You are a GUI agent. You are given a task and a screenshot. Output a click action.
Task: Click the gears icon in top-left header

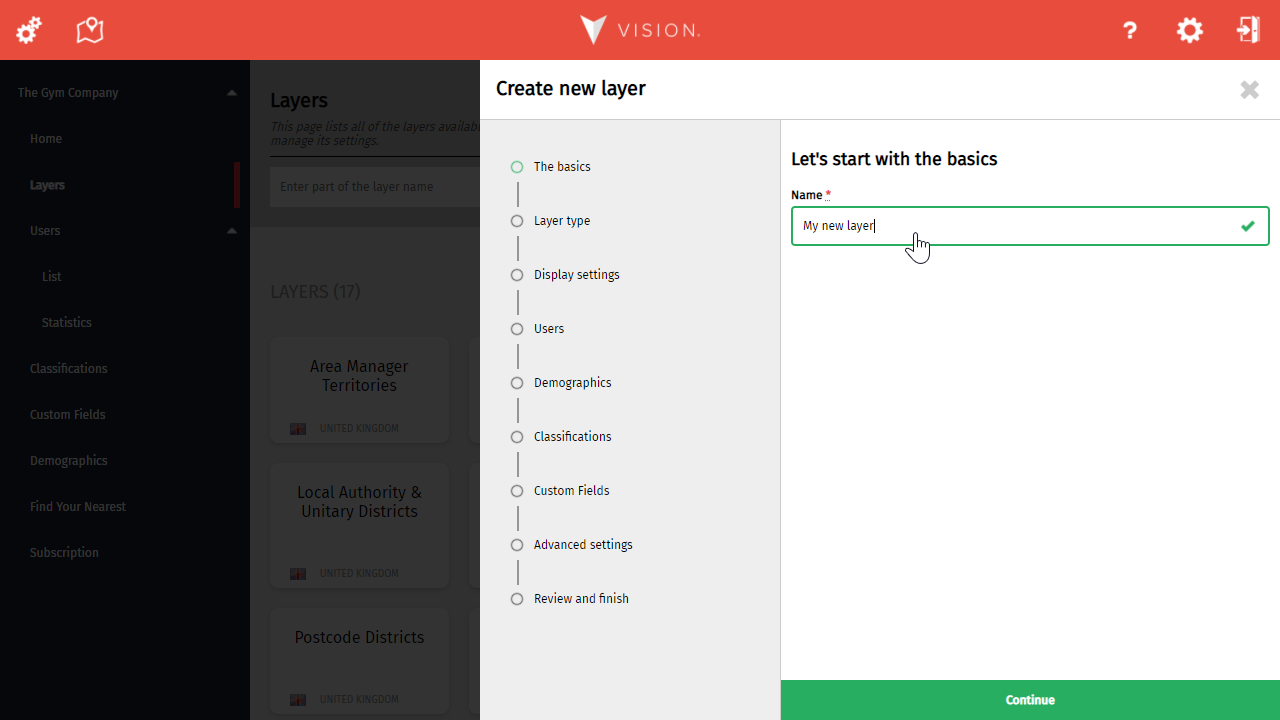pos(29,30)
